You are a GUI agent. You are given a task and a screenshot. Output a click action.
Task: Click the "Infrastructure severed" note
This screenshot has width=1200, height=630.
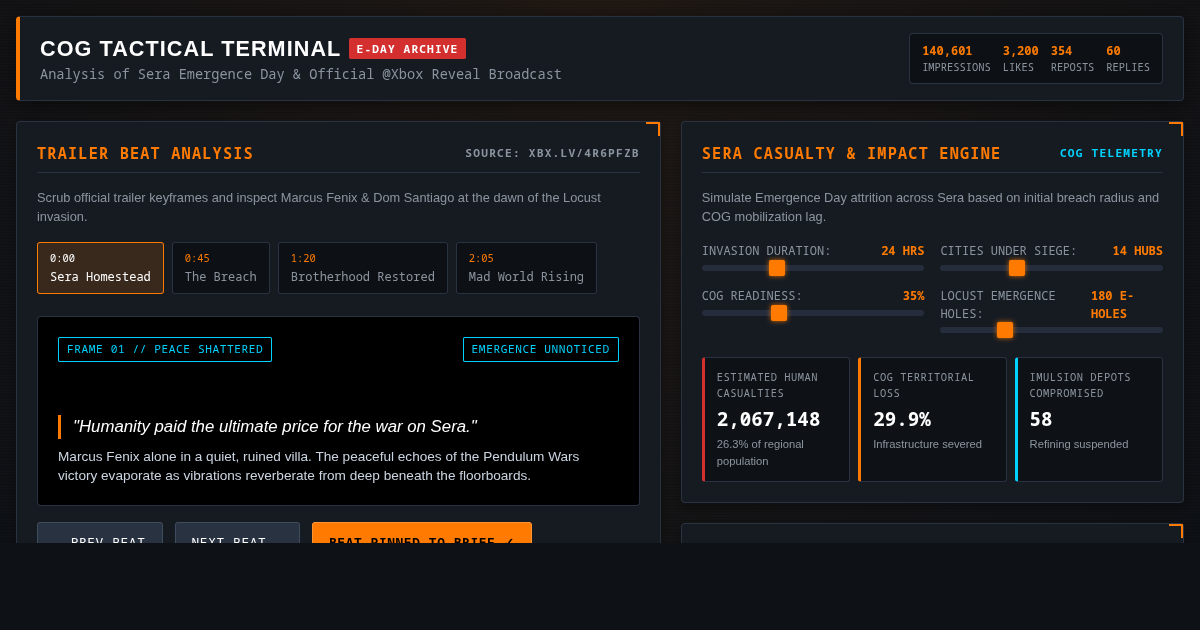click(x=928, y=444)
